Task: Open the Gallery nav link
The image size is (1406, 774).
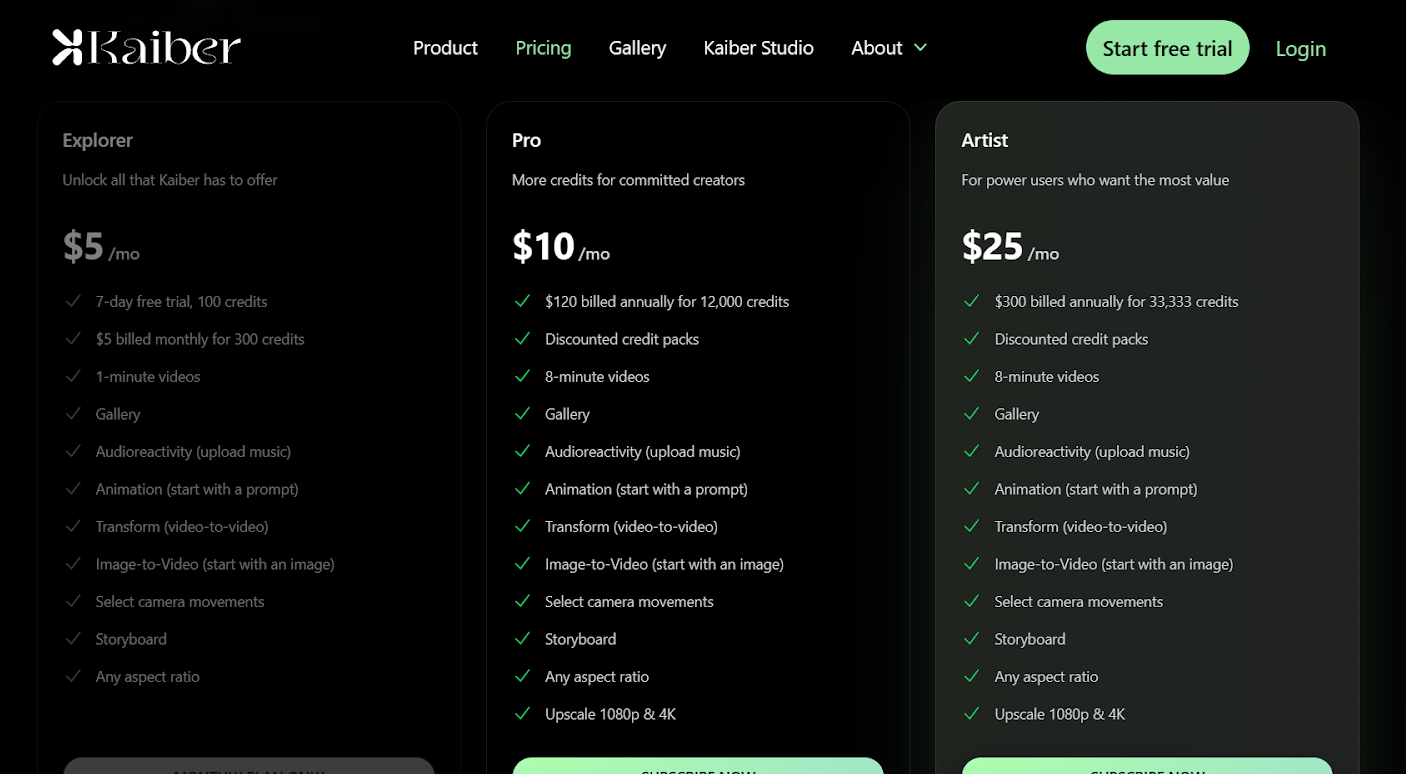Action: (x=637, y=48)
